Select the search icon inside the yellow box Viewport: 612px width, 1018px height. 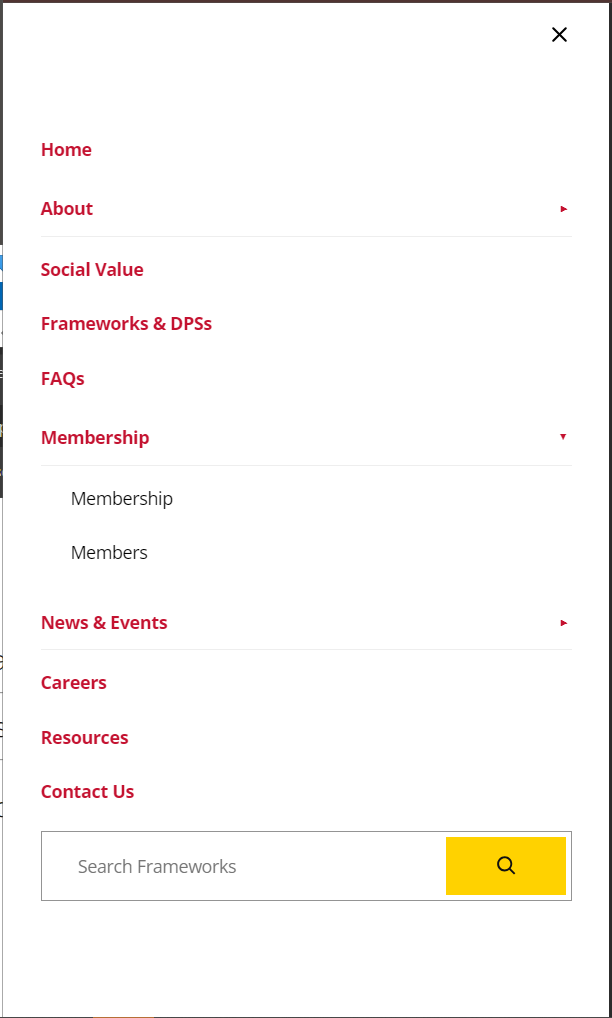point(505,866)
